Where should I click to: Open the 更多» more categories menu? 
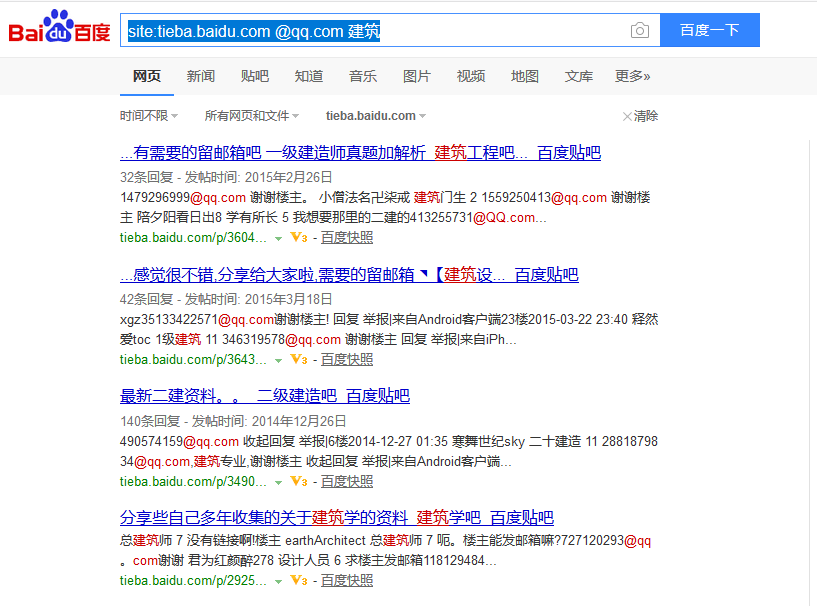632,76
